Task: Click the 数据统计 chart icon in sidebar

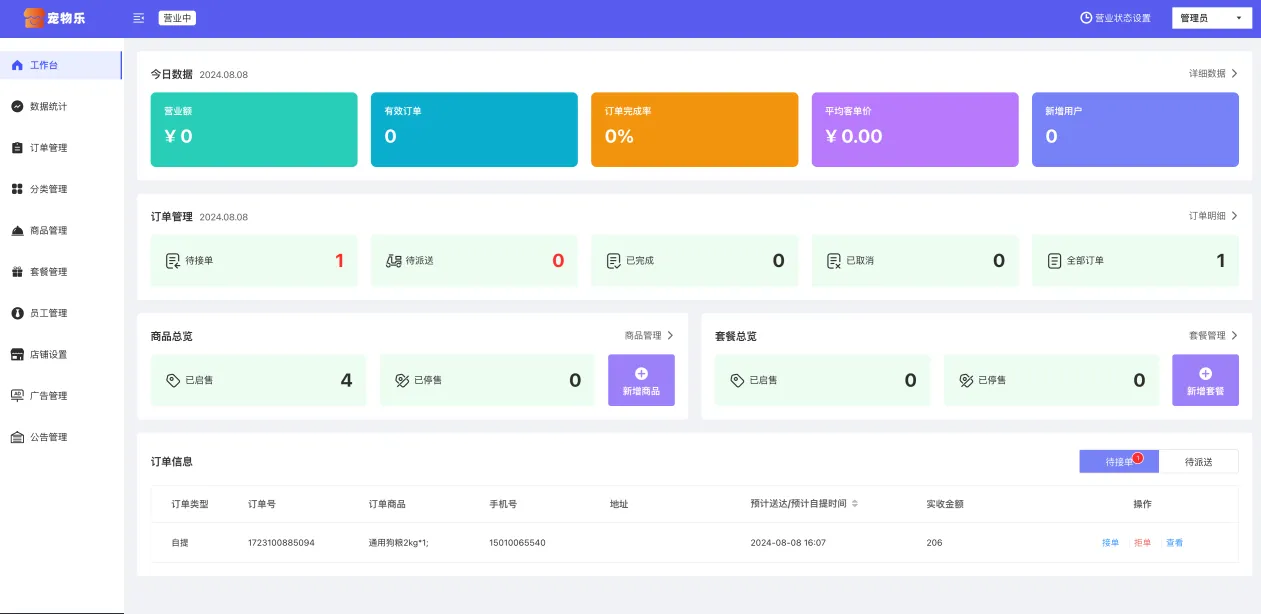Action: click(x=17, y=106)
